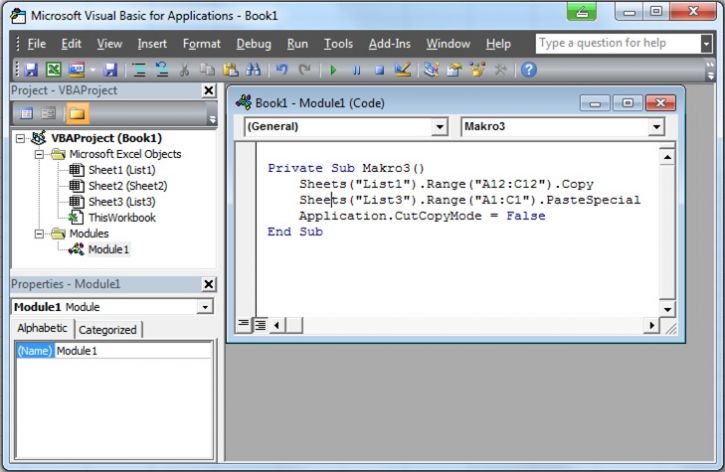
Task: Switch to the Categorized tab
Action: point(107,330)
